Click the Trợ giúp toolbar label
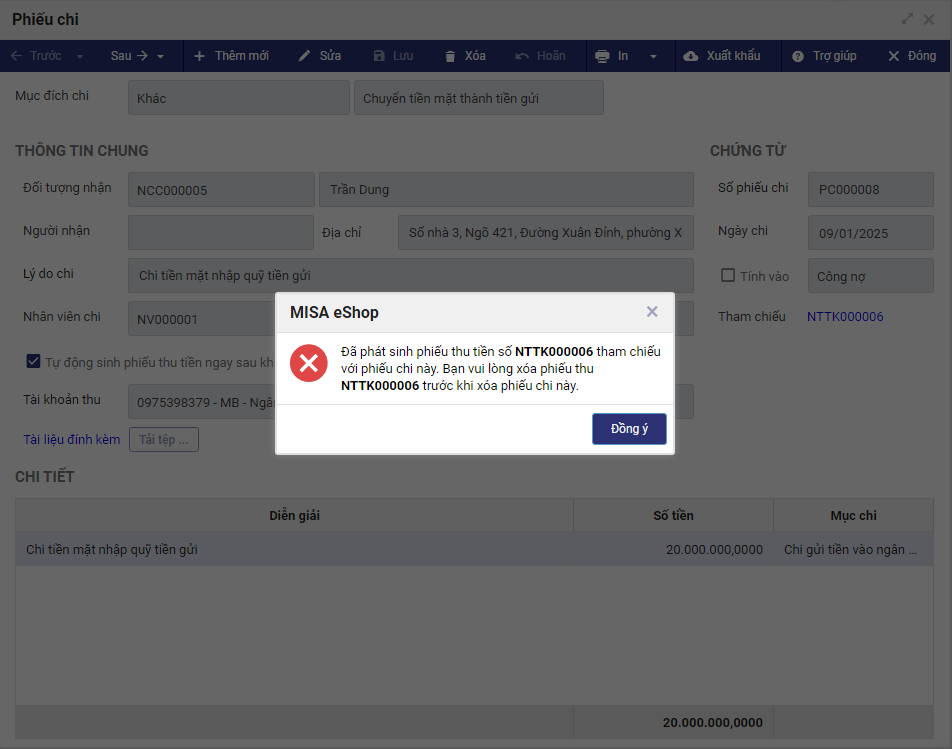 coord(835,56)
